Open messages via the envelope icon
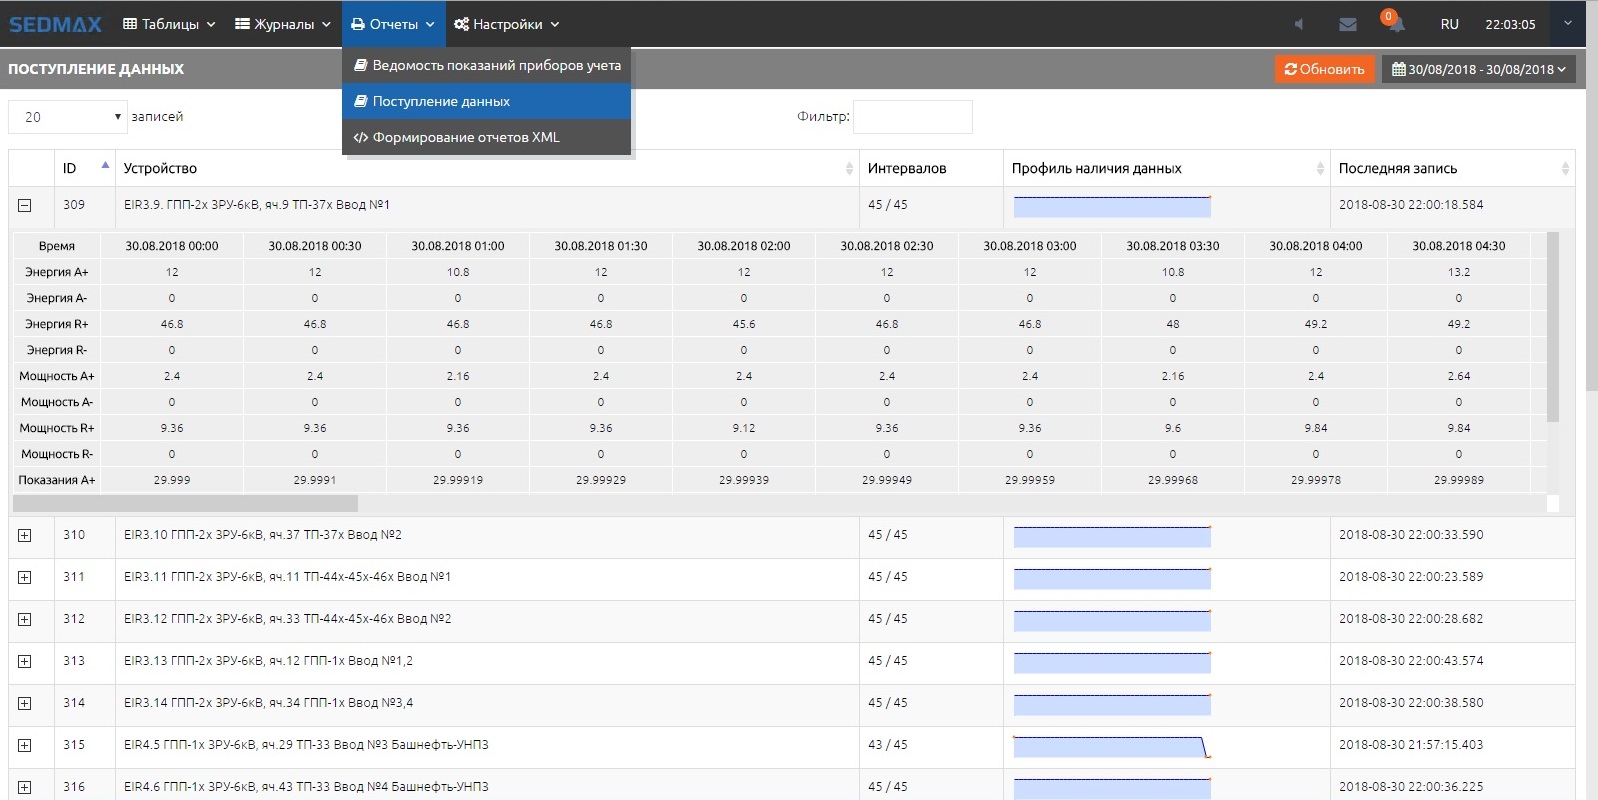This screenshot has width=1598, height=800. coord(1347,24)
